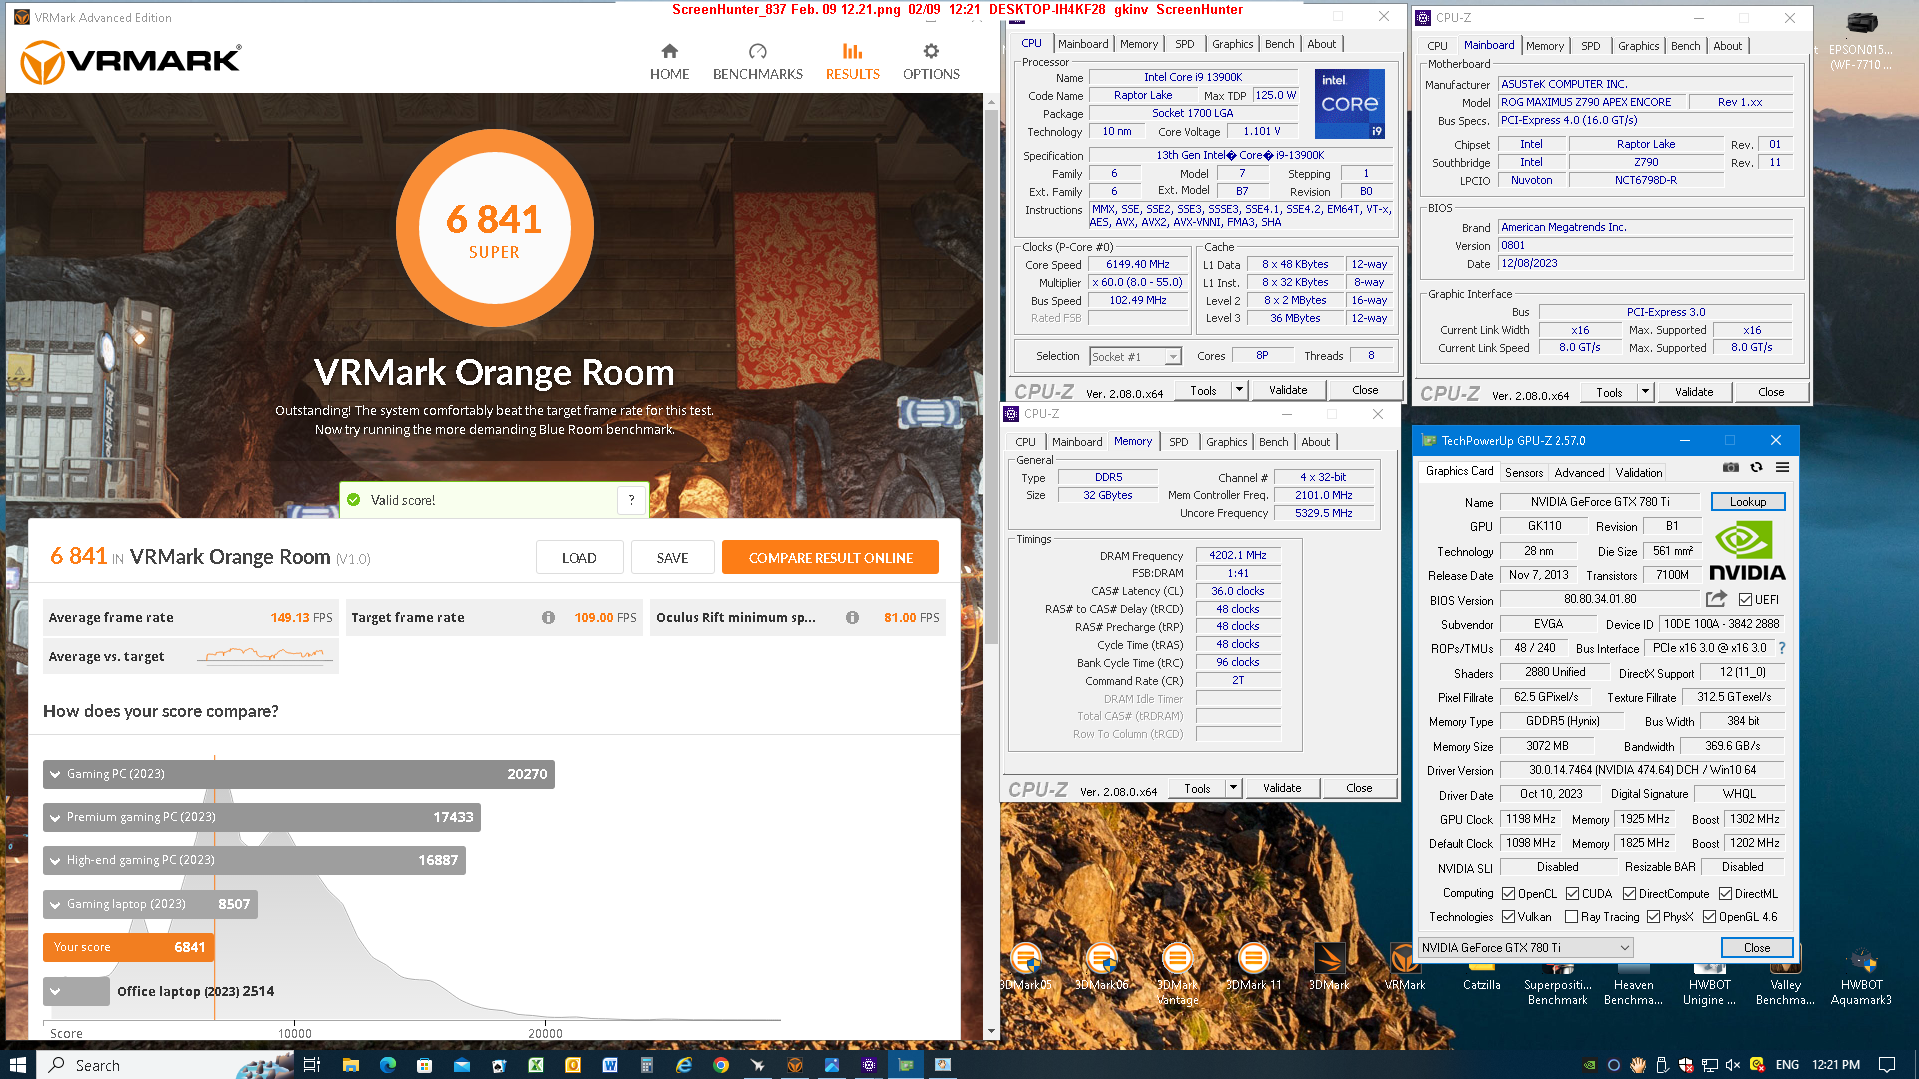
Task: Open the GPU-Z hamburger menu
Action: pyautogui.click(x=1782, y=468)
